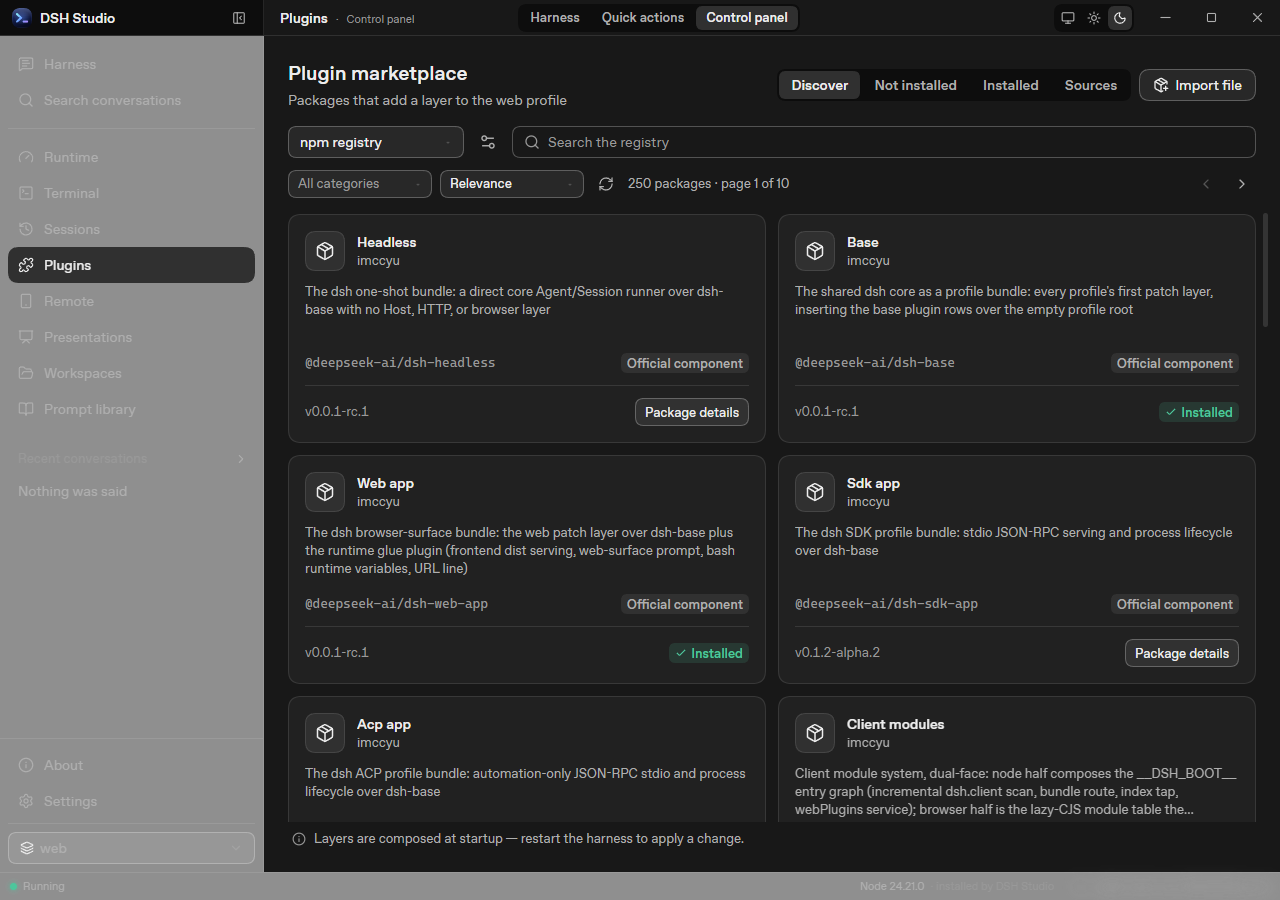
Task: Click the Headless package cube icon
Action: [x=325, y=251]
